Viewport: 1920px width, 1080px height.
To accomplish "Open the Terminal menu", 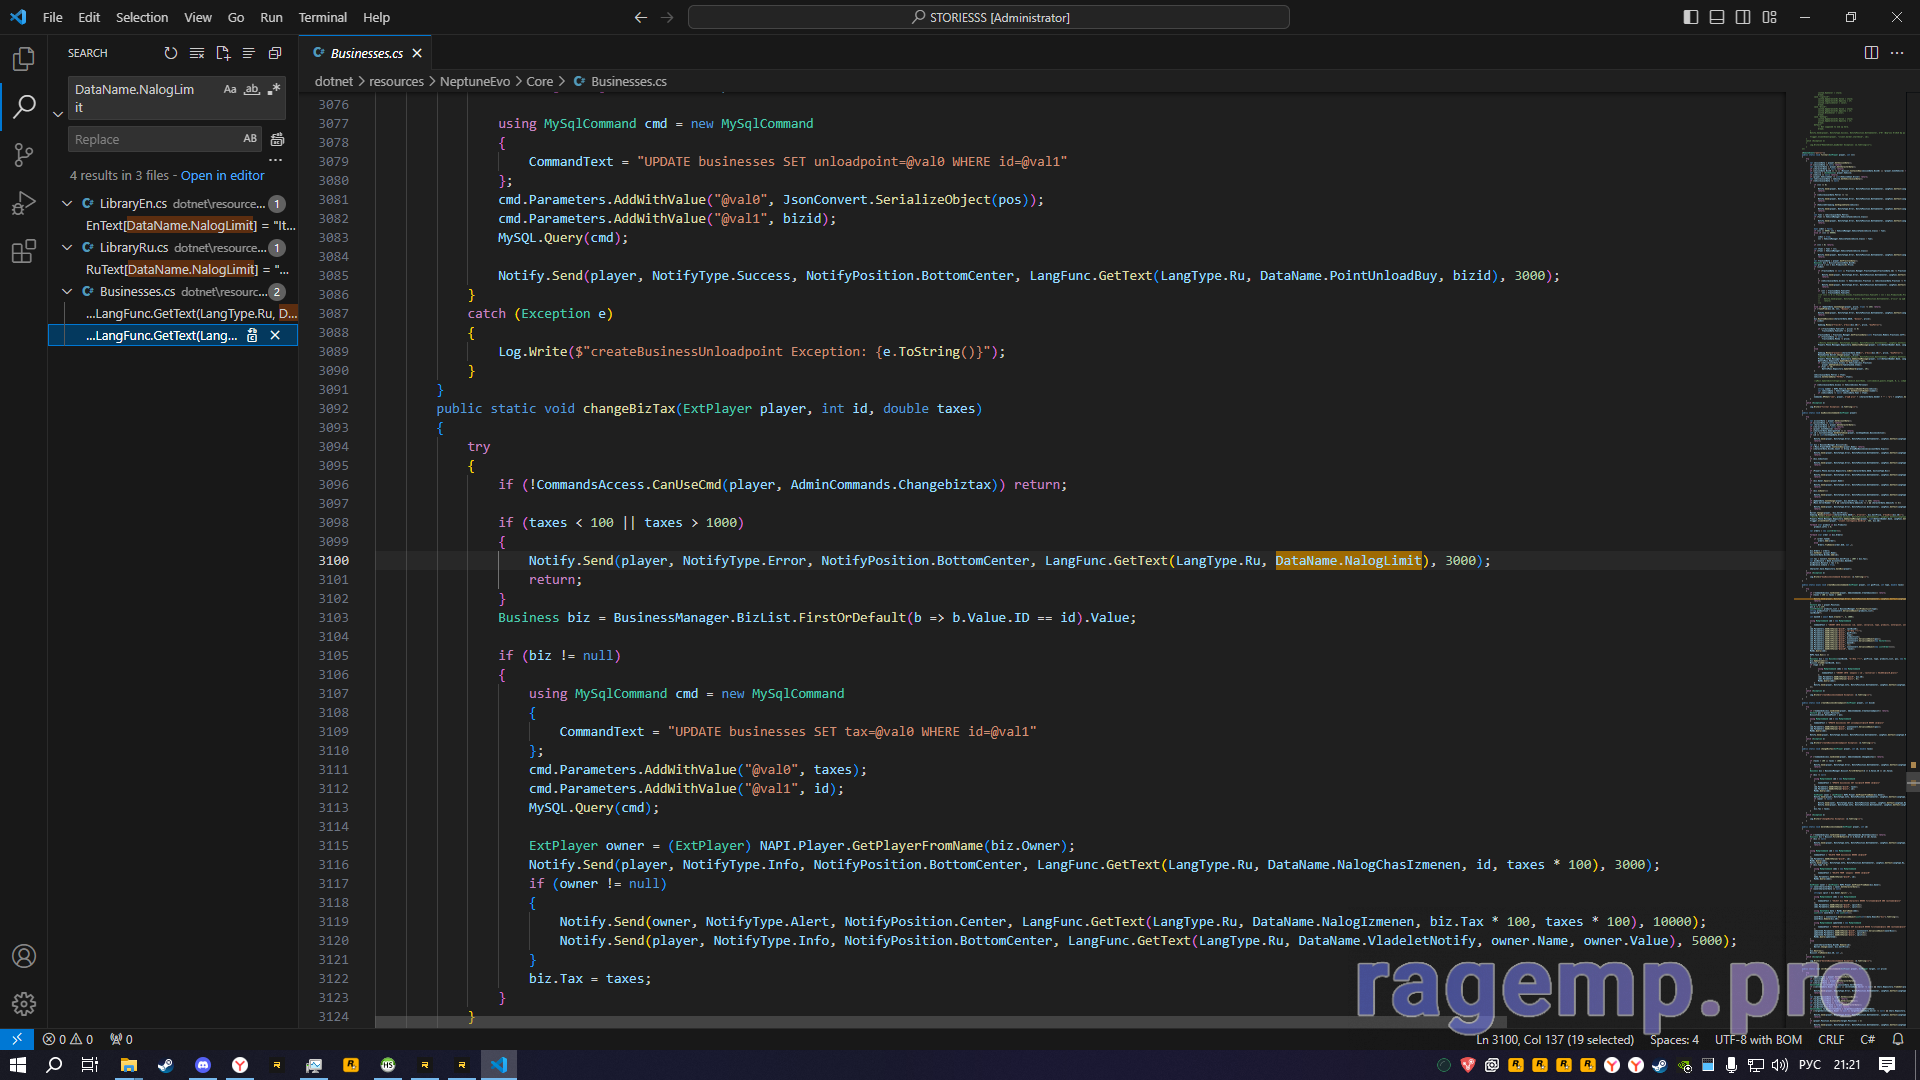I will click(x=322, y=17).
